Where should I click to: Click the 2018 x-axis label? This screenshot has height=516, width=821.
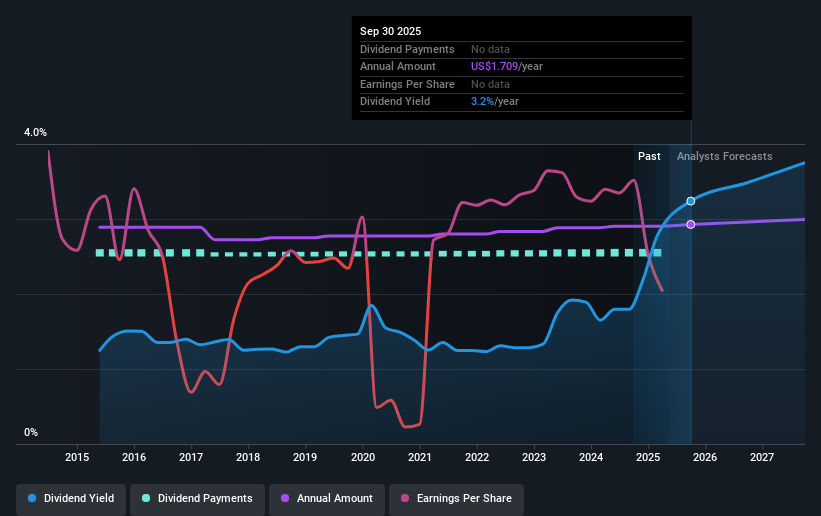[x=248, y=457]
